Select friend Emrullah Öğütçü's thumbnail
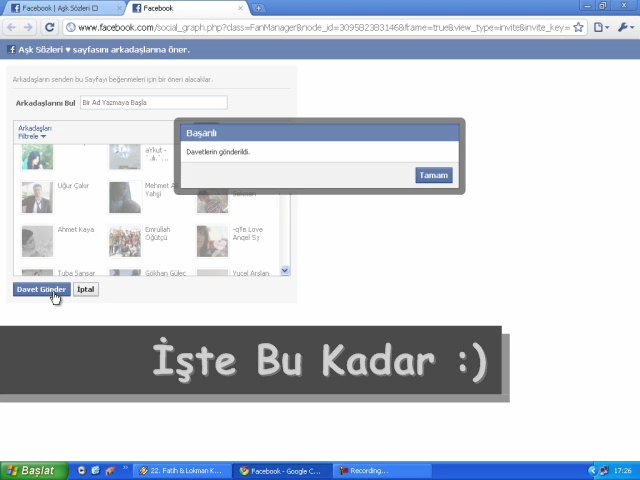This screenshot has width=640, height=480. click(125, 241)
